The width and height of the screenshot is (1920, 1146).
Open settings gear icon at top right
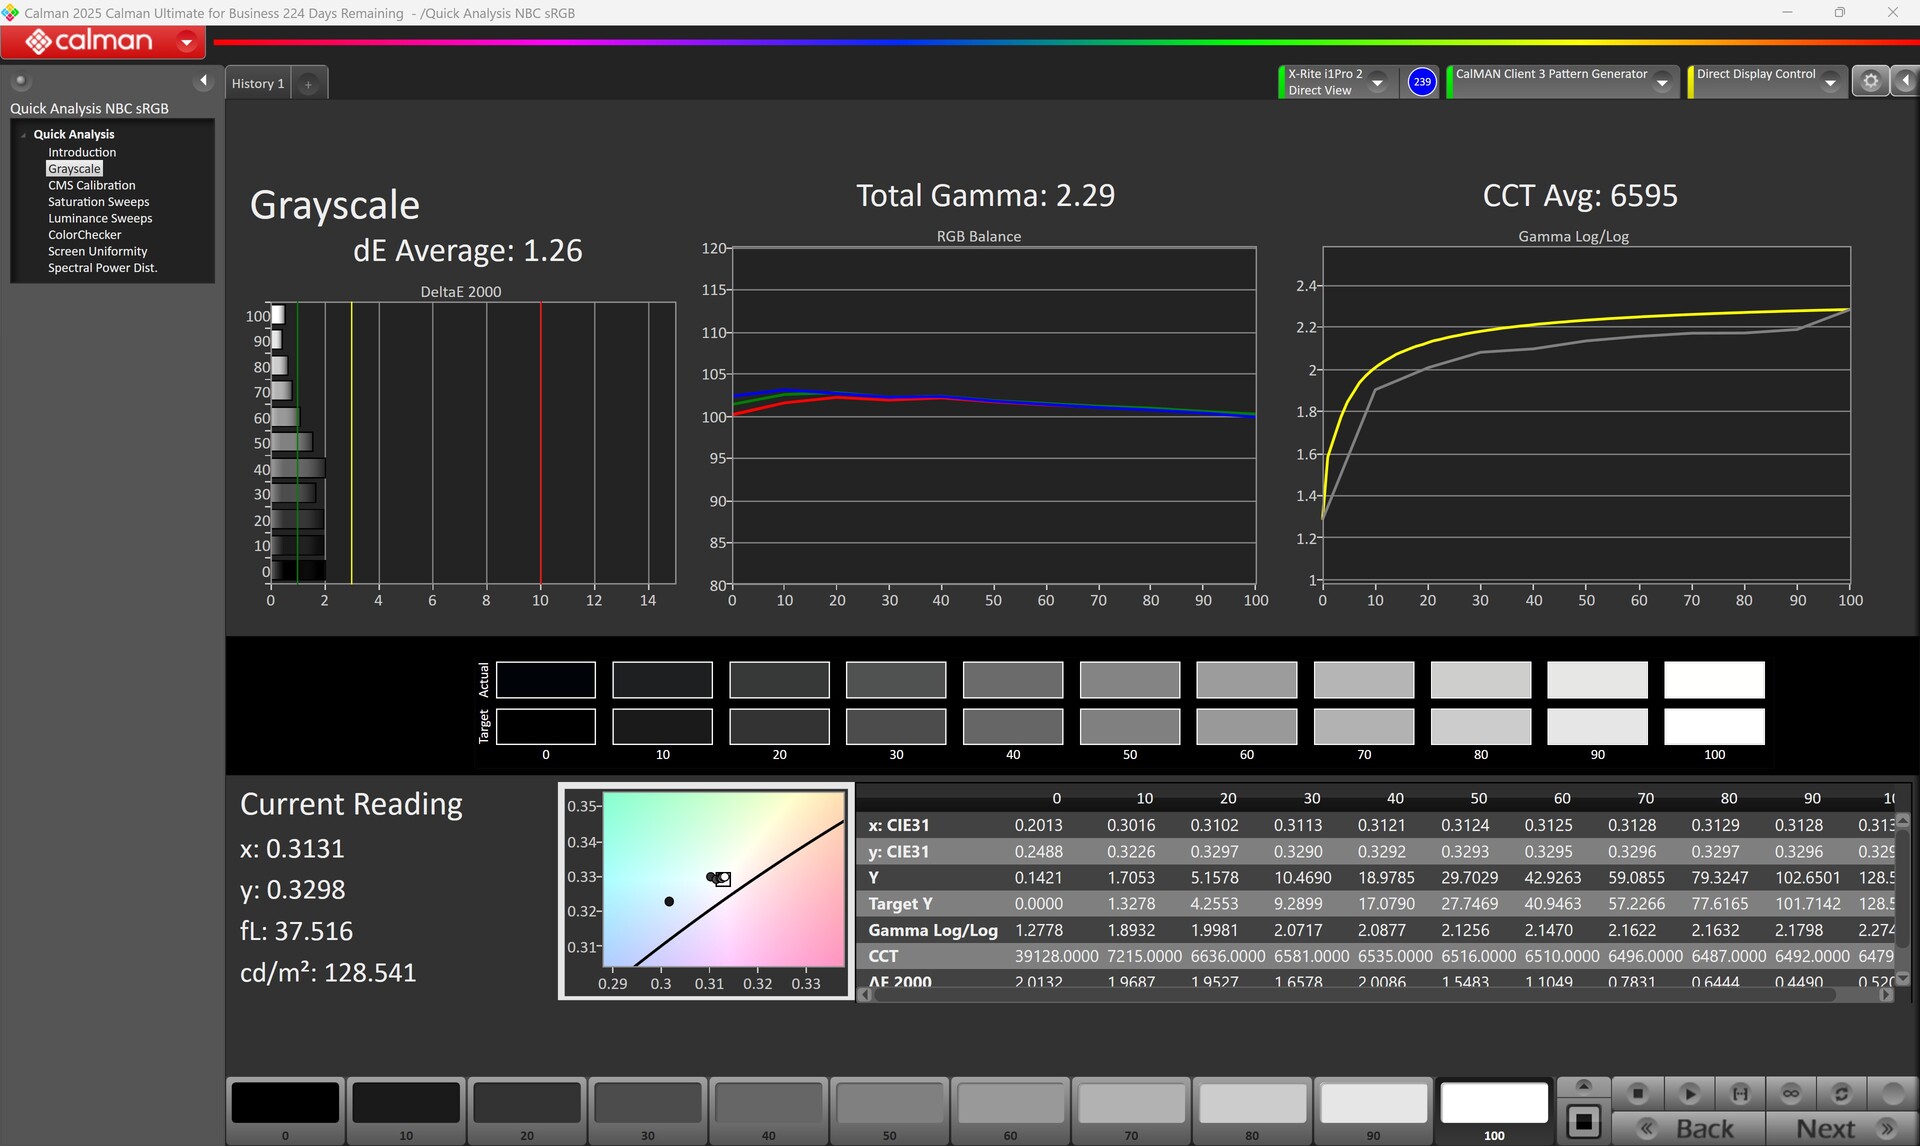point(1870,82)
